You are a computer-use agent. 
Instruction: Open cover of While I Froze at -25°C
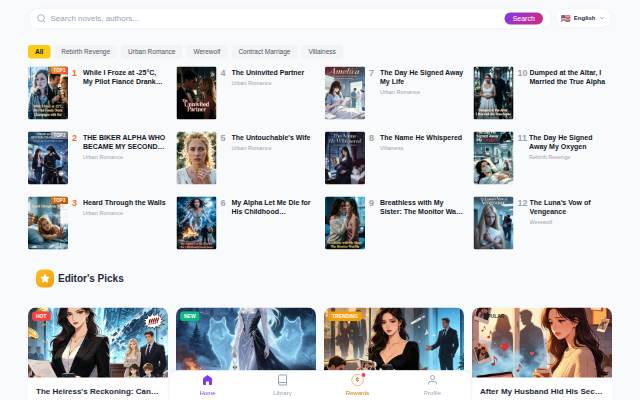pos(48,93)
